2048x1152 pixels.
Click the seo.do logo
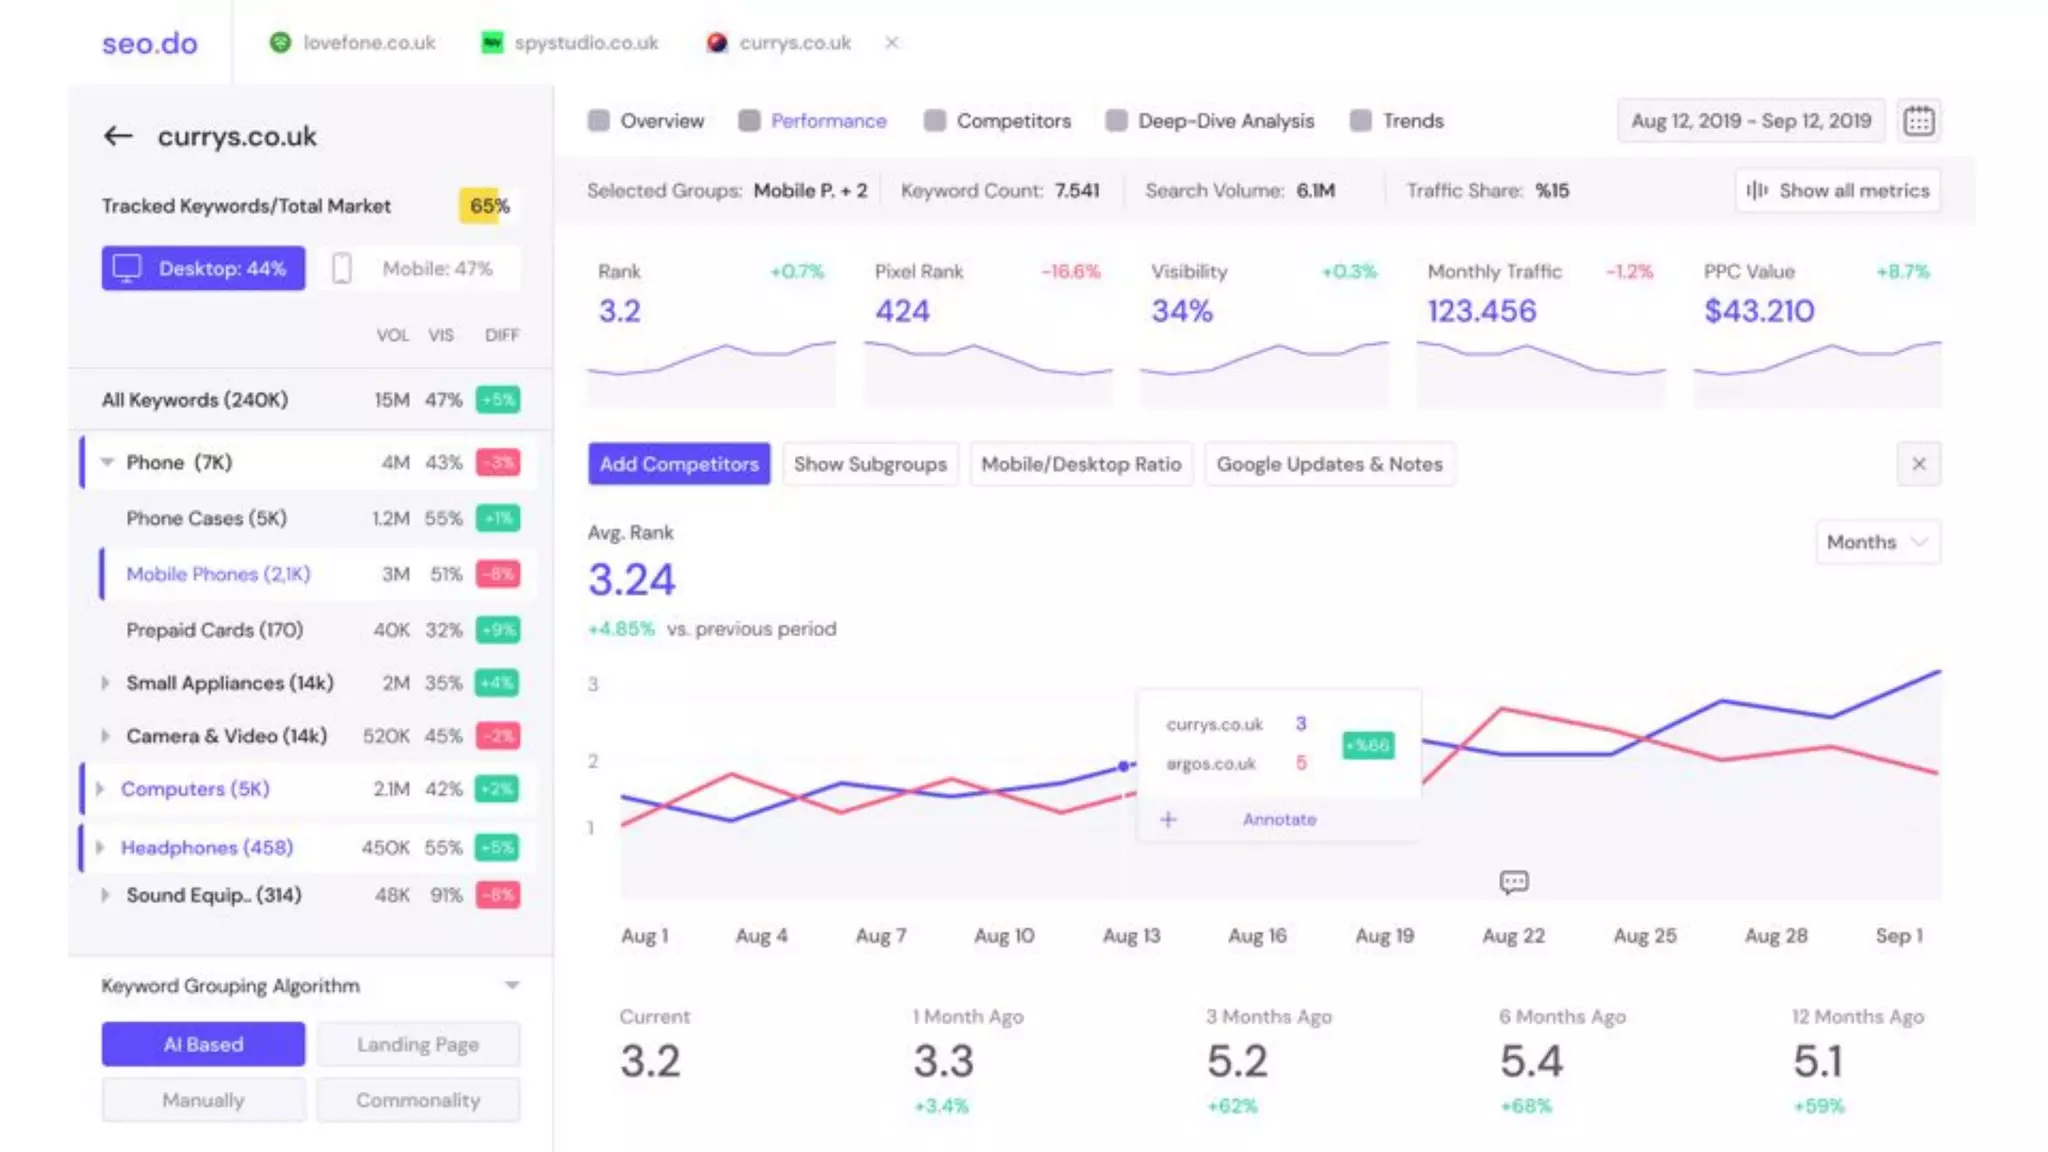pos(150,43)
